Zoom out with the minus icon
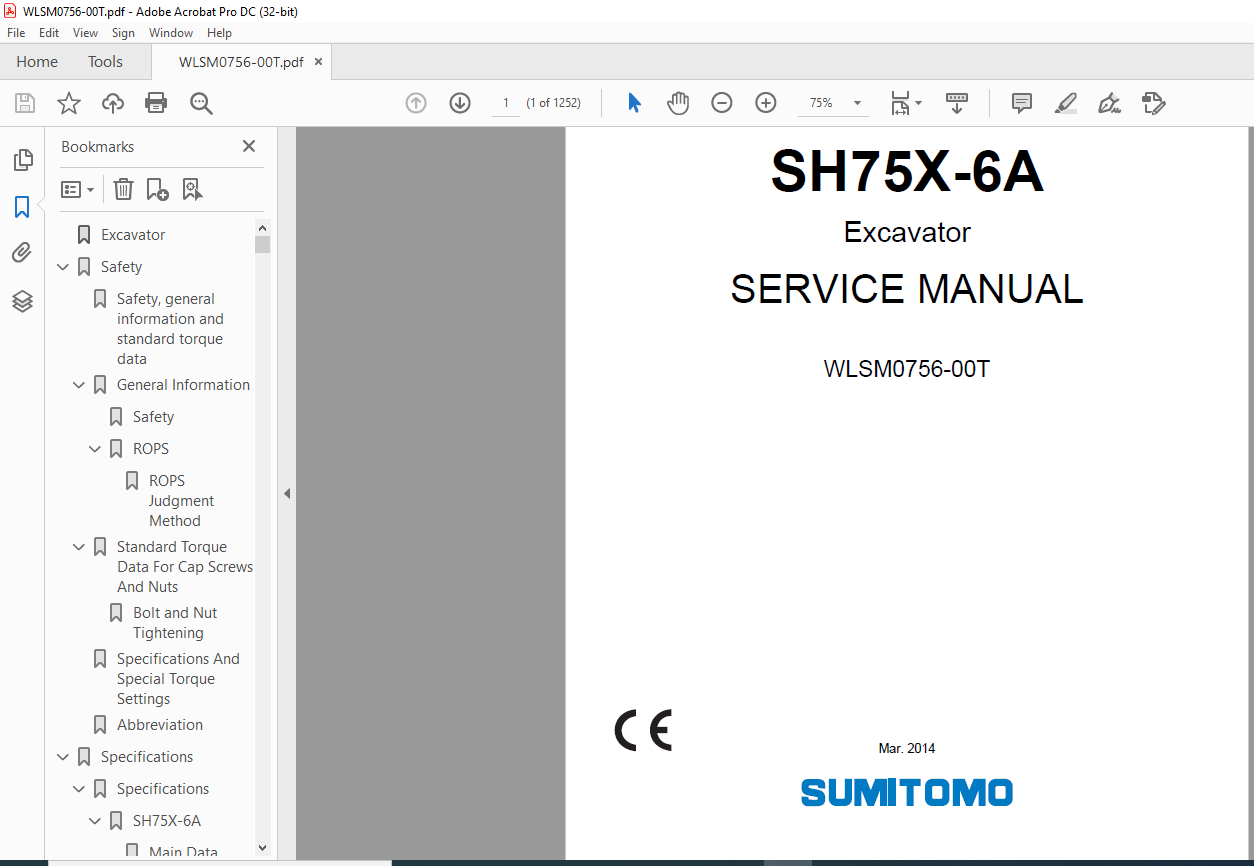Screen dimensions: 1254x866 click(x=722, y=103)
